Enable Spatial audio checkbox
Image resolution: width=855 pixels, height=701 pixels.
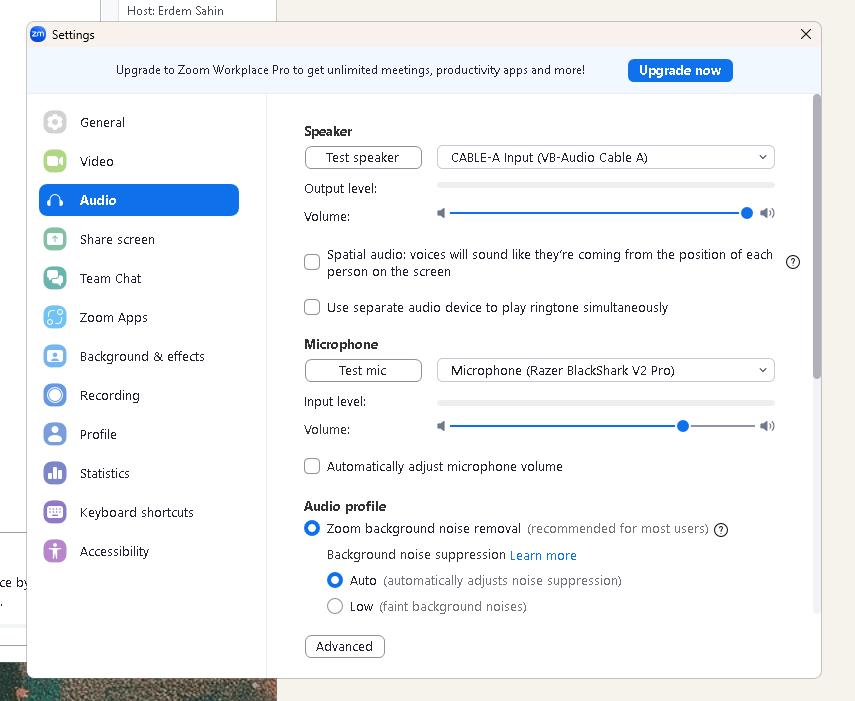312,262
